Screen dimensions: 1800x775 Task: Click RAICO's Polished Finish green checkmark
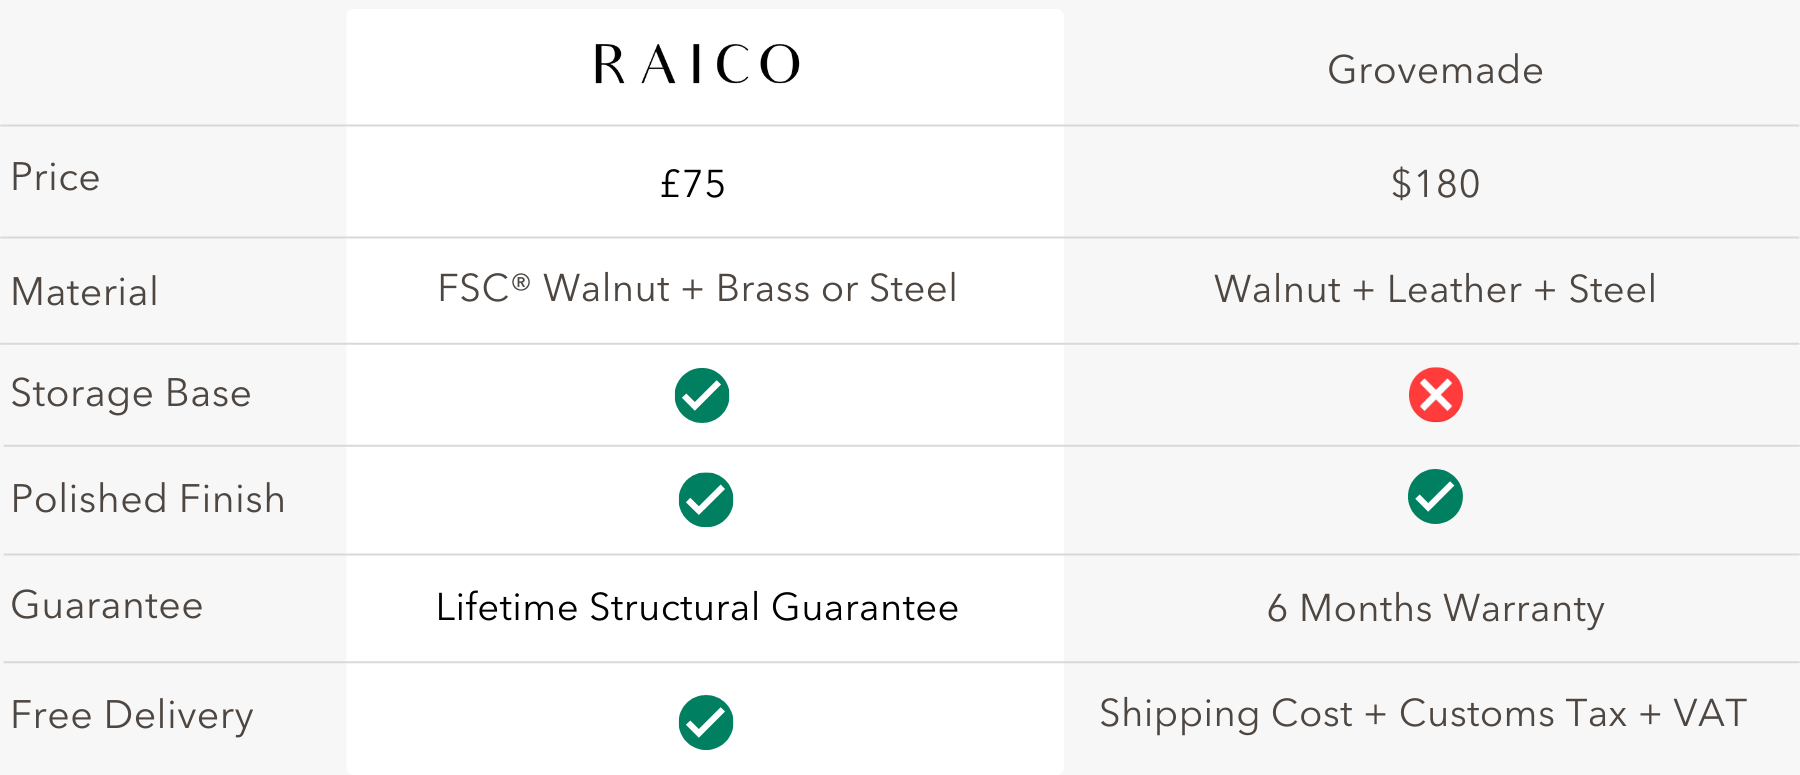[706, 500]
